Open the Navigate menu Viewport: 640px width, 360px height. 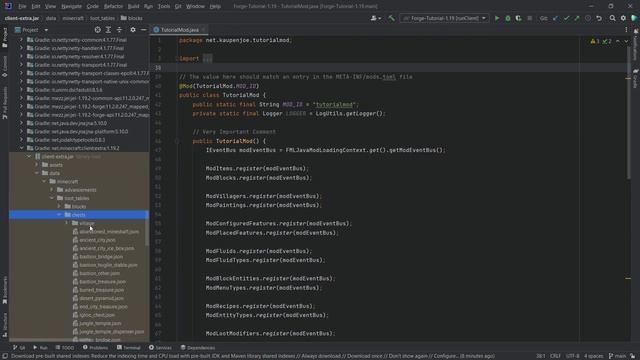pyautogui.click(x=71, y=6)
